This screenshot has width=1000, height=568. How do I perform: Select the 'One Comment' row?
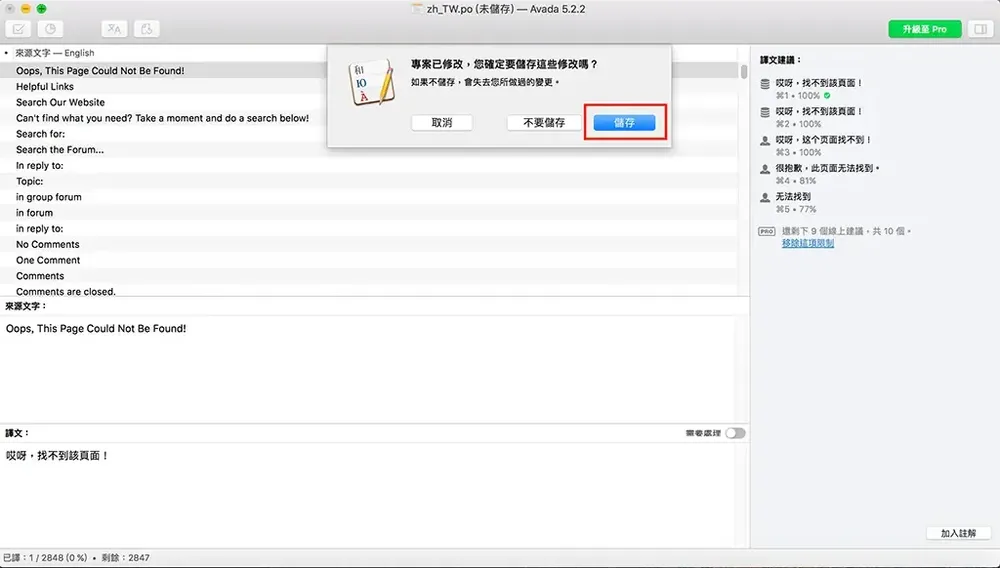point(369,260)
